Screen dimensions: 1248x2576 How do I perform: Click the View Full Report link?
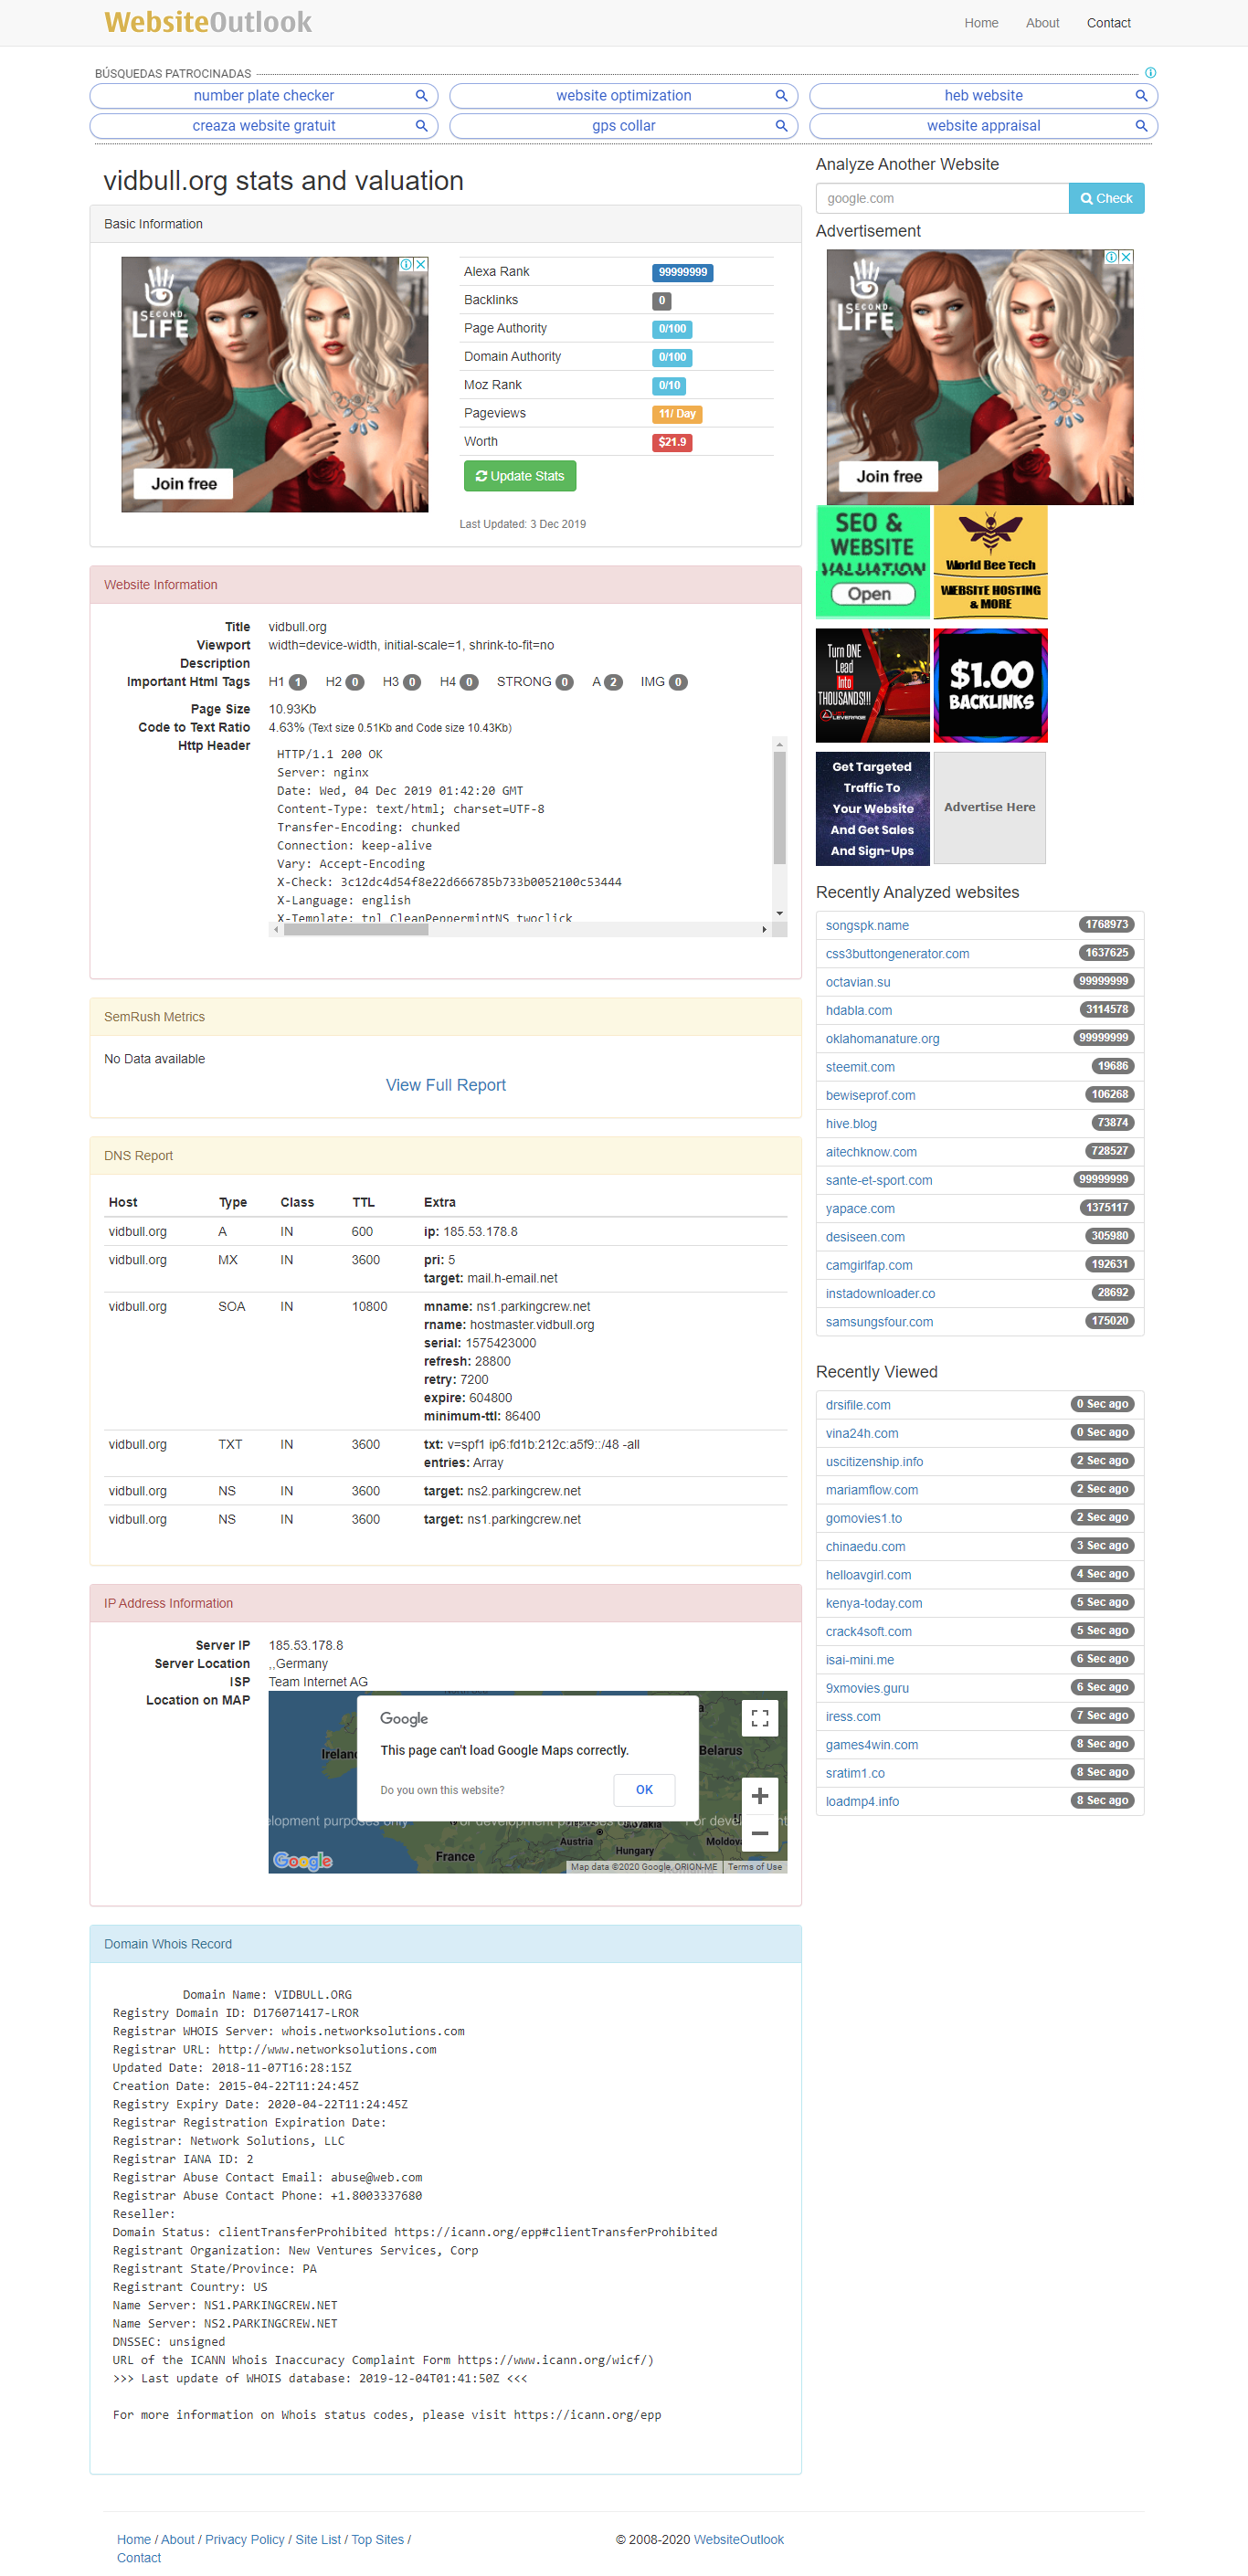446,1085
